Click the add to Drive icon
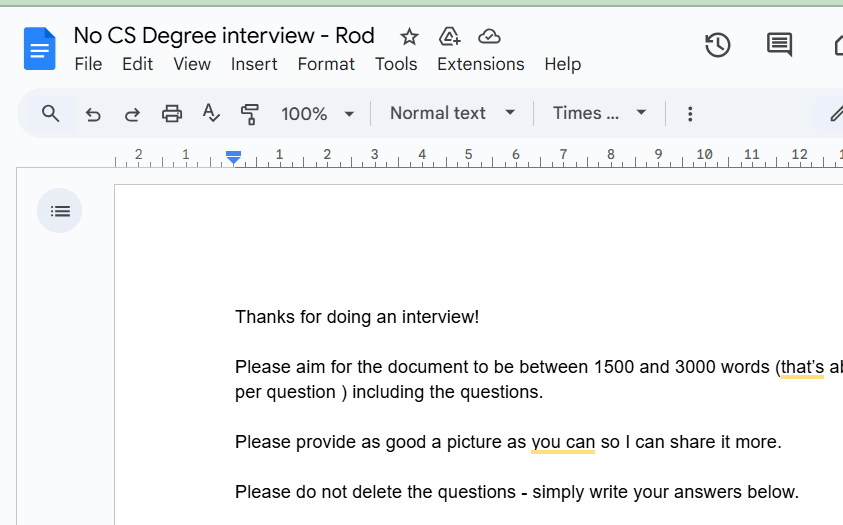The width and height of the screenshot is (843, 525). (450, 37)
